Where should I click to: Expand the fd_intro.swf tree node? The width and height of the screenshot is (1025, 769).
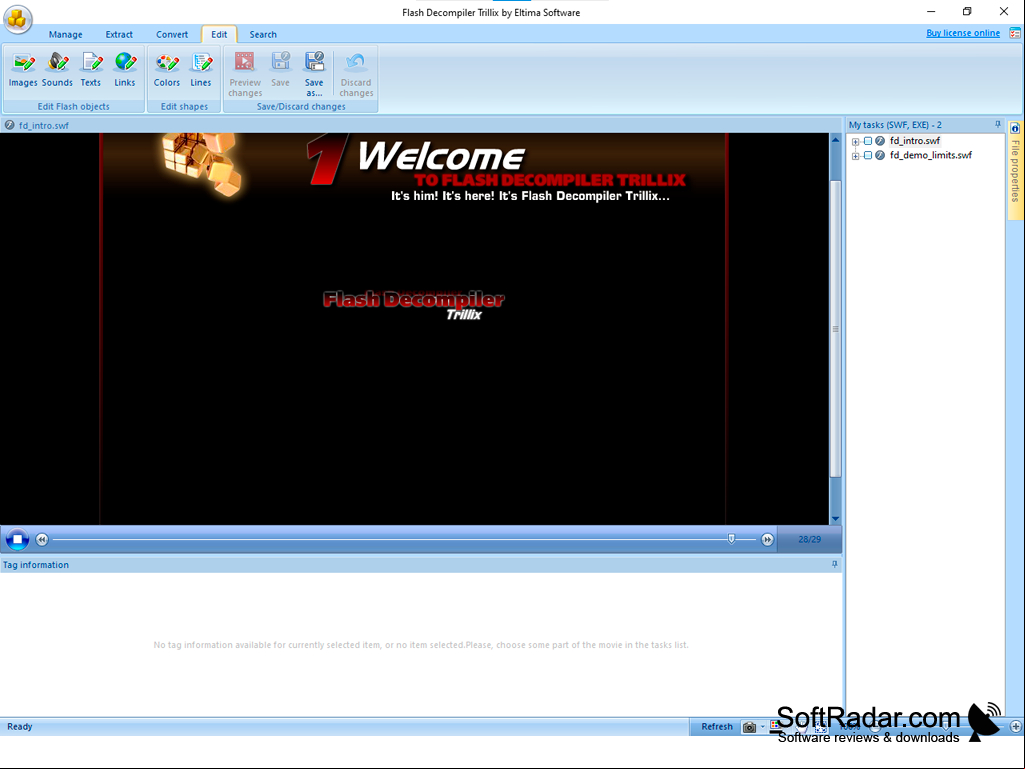855,141
